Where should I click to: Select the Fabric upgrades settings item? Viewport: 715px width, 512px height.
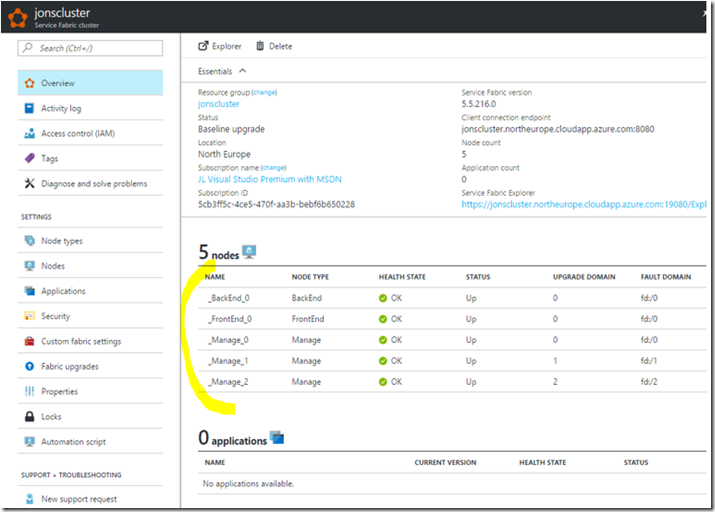[90, 366]
